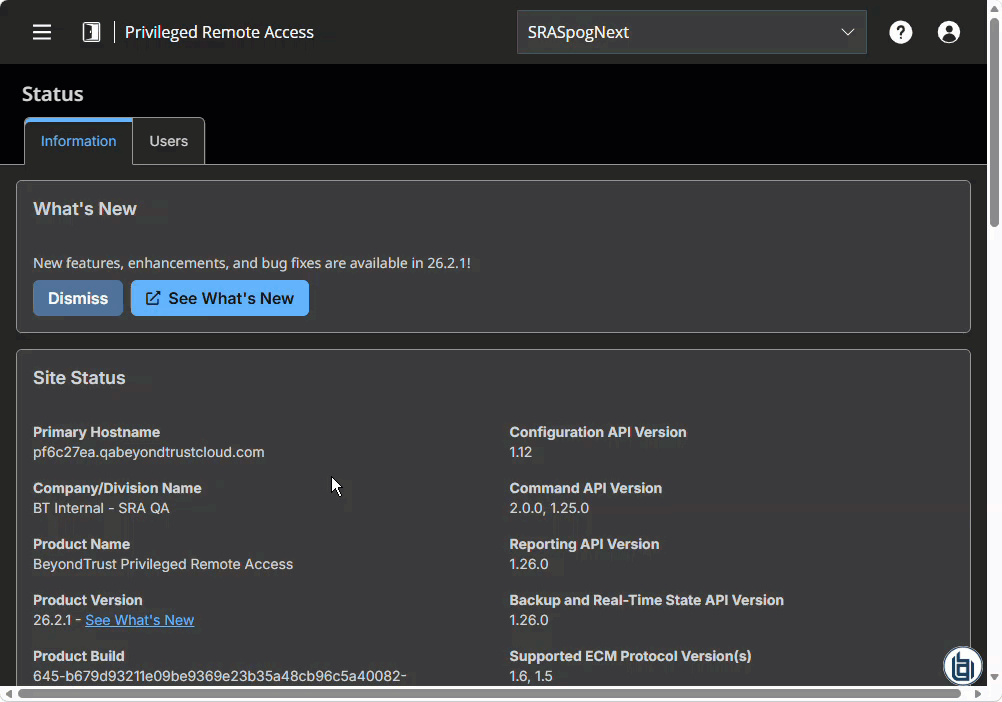1002x702 pixels.
Task: Expand the SRASpogNext site dropdown
Action: [691, 32]
